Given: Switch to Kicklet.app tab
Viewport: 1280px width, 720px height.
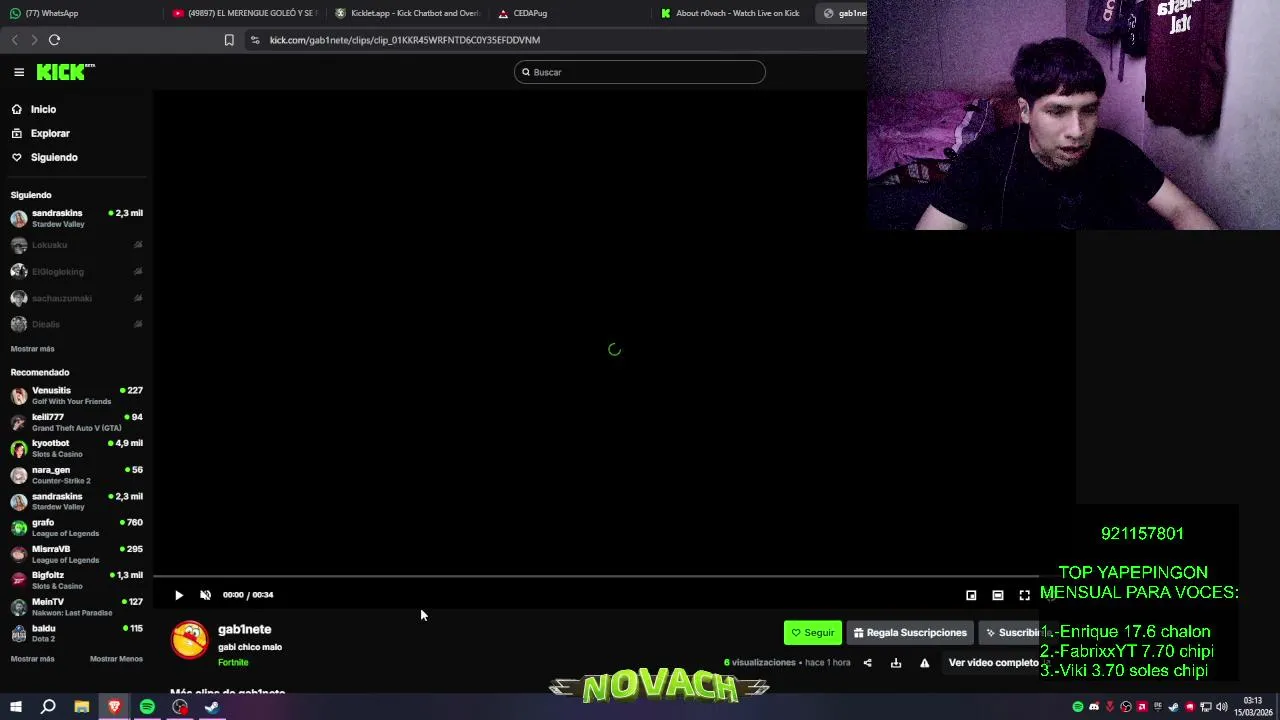Looking at the screenshot, I should pyautogui.click(x=408, y=13).
